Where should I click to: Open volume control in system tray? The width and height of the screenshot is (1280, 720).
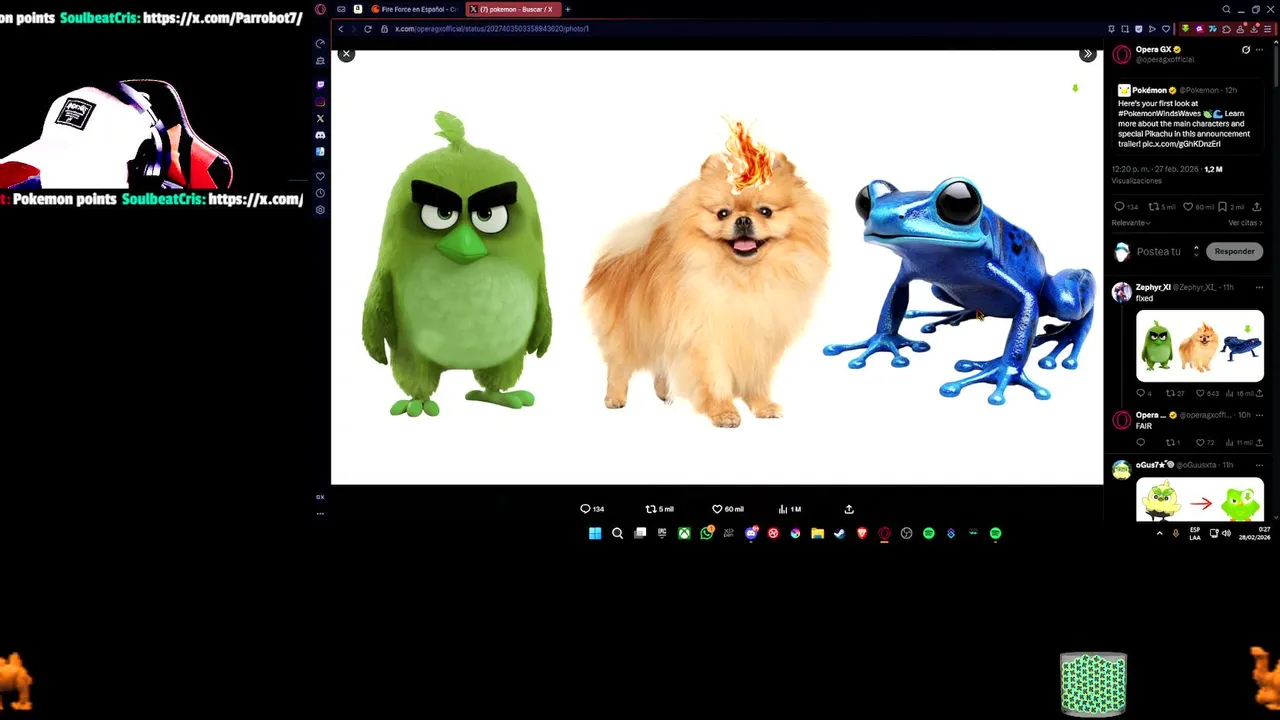(x=1226, y=534)
